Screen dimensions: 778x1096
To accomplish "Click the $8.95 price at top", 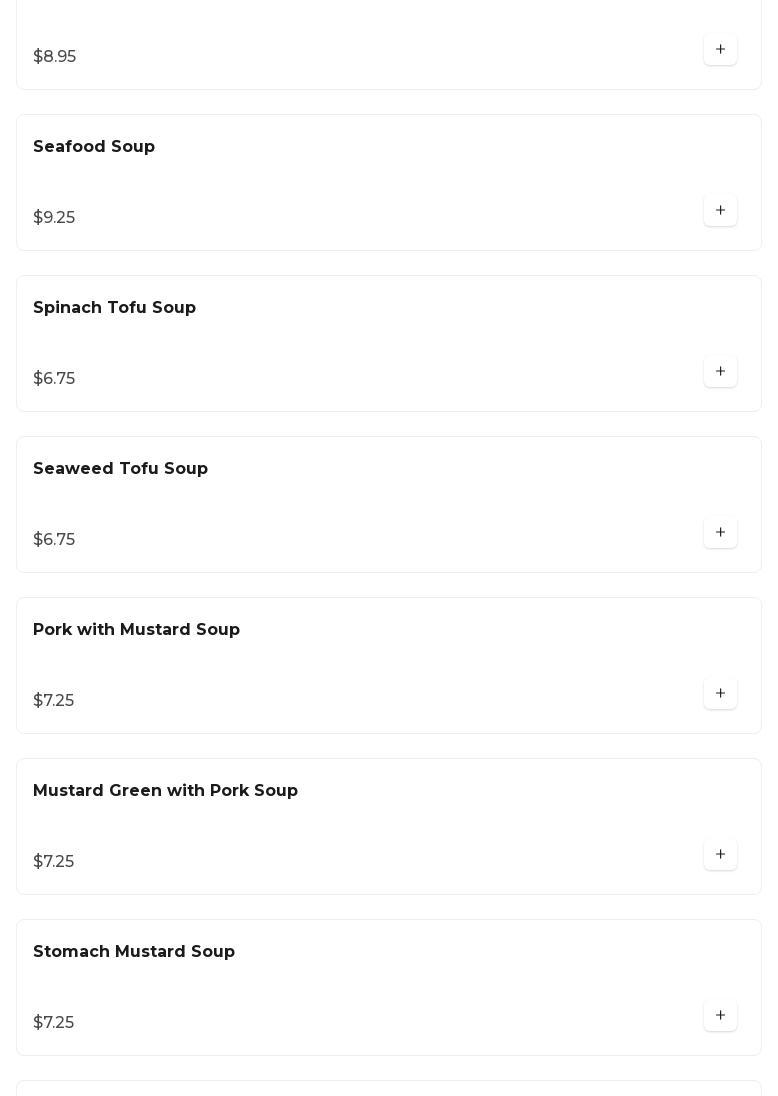I will (x=54, y=57).
